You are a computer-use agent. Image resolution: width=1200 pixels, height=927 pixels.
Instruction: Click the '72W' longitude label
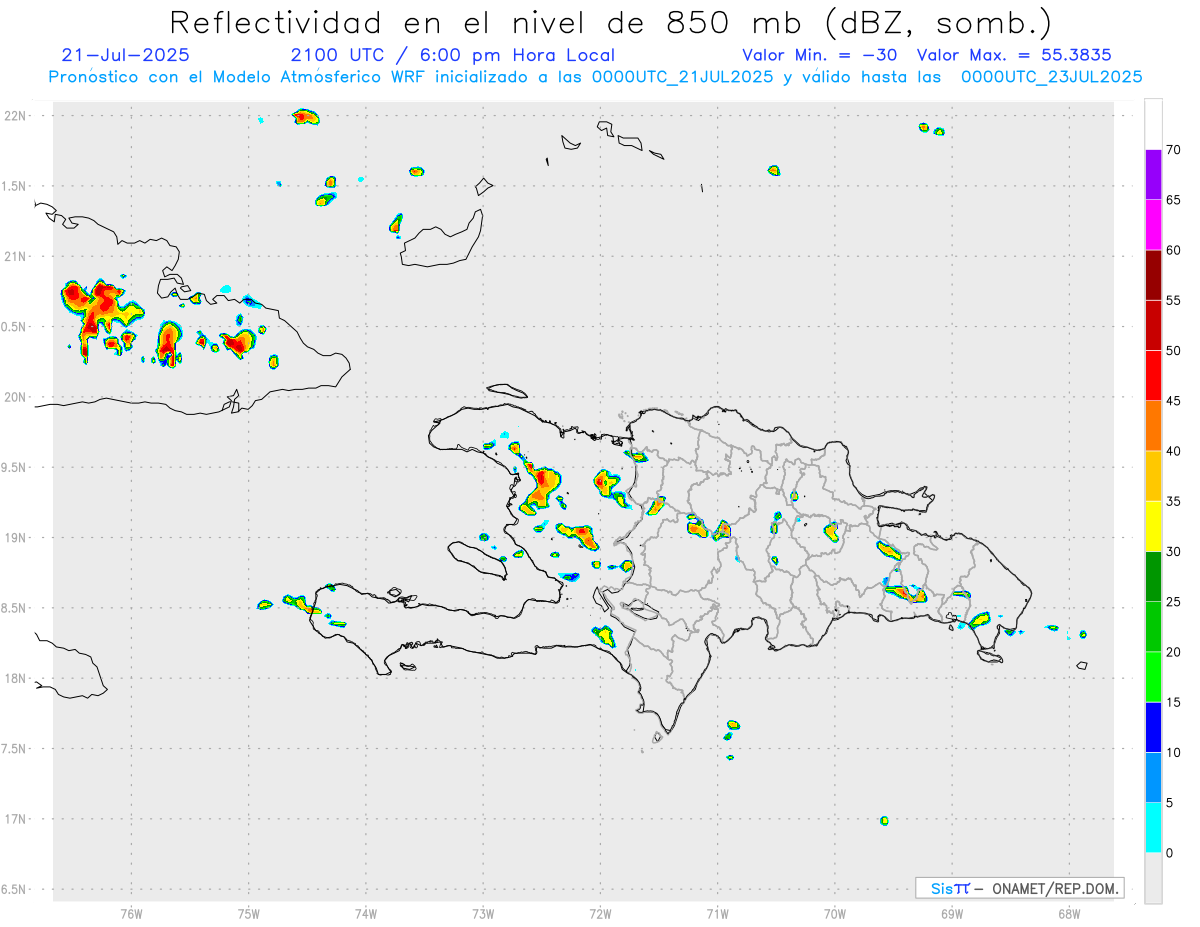tap(600, 913)
